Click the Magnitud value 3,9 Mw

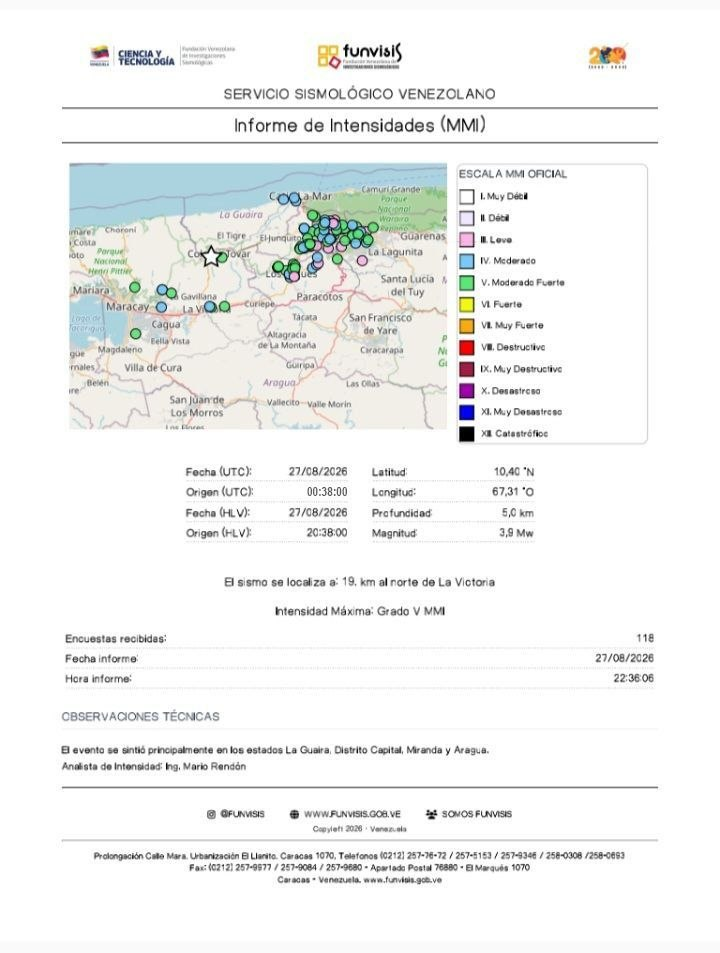(x=516, y=533)
